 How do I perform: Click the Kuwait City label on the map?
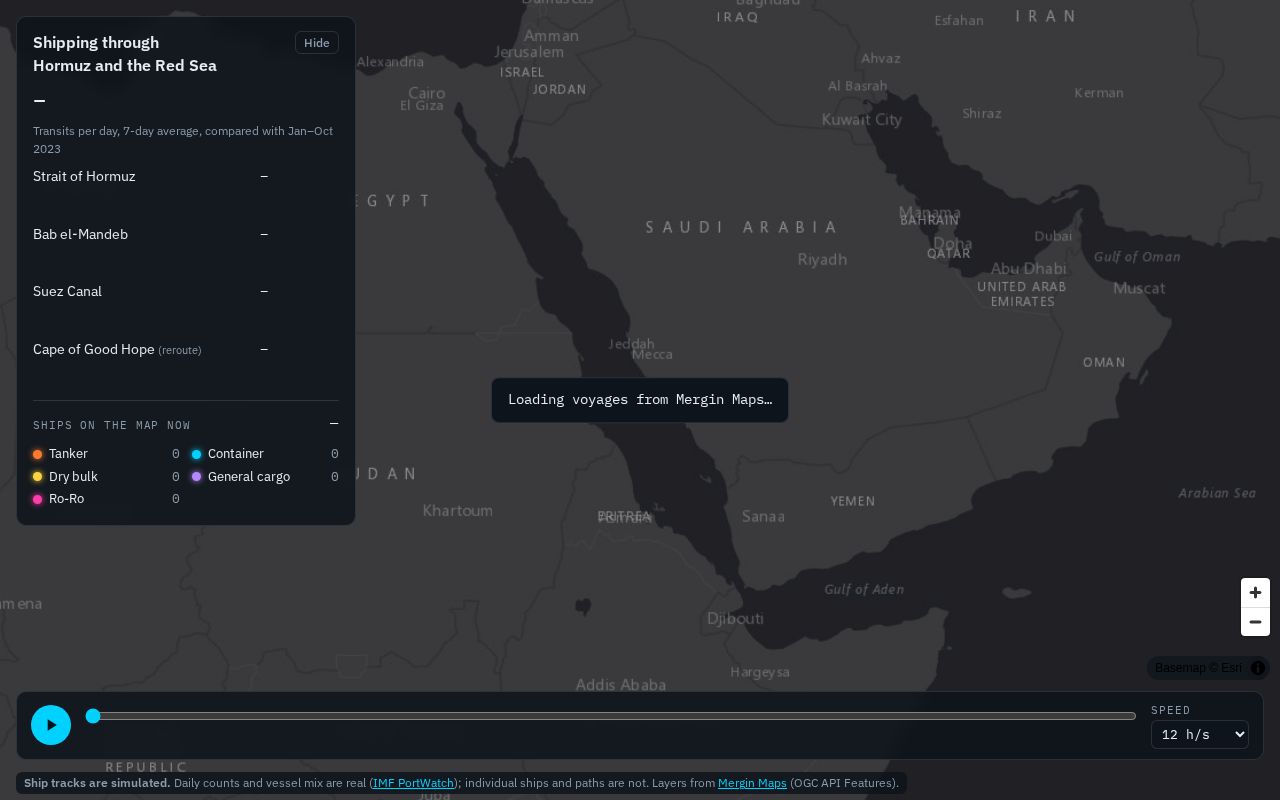[x=862, y=120]
